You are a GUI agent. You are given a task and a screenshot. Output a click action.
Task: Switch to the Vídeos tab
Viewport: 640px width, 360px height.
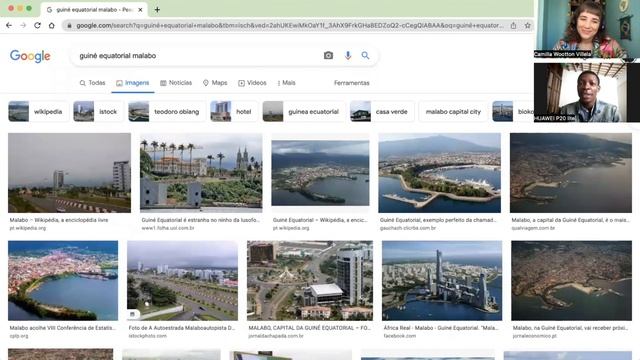click(x=252, y=83)
